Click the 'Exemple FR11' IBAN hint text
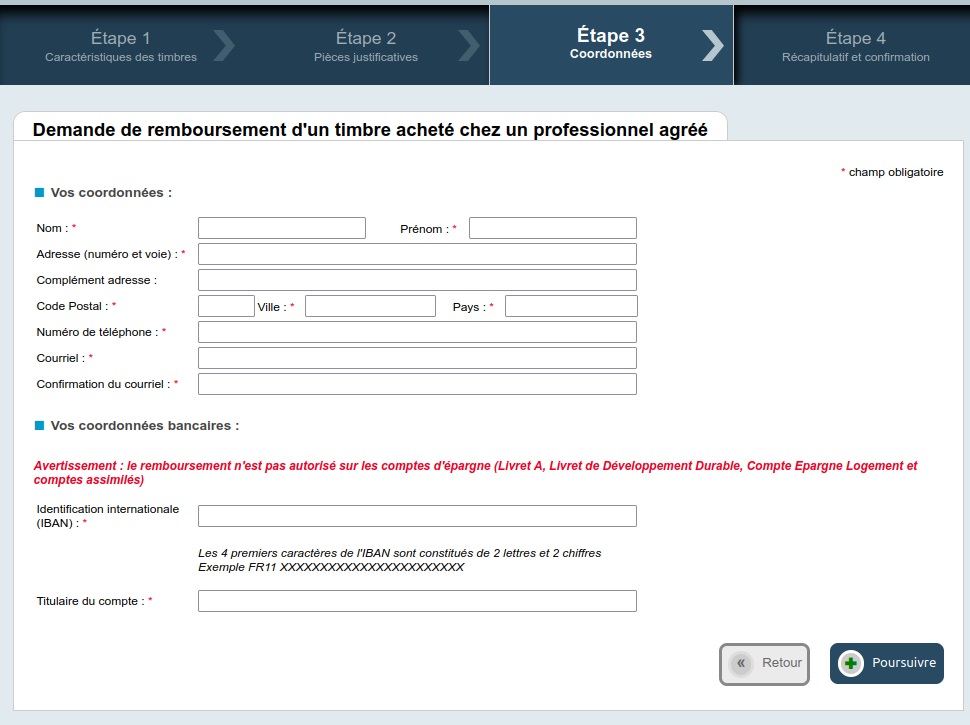Screen dimensions: 970x725 [x=331, y=567]
